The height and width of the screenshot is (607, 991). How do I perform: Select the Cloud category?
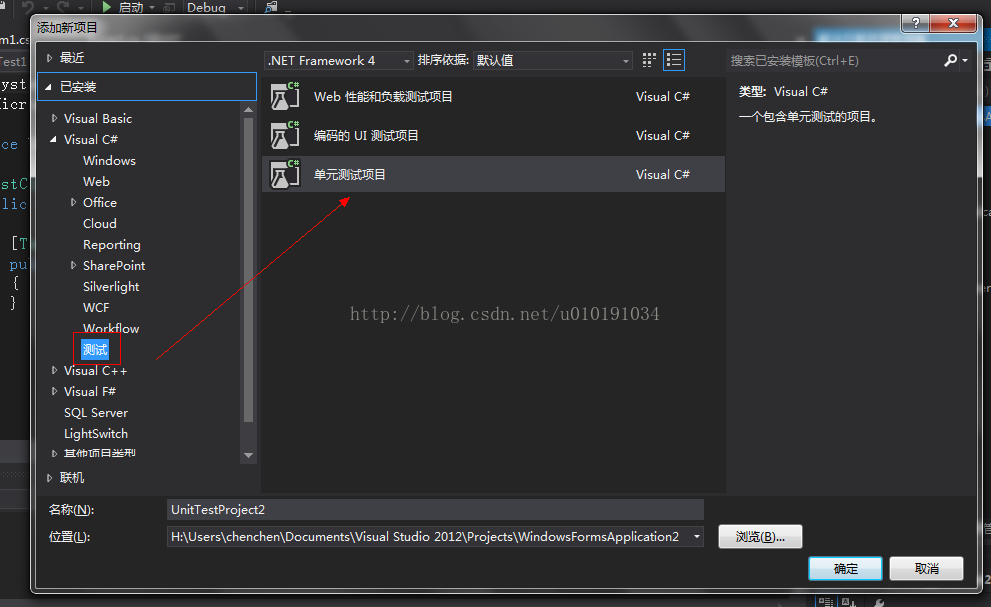pos(100,223)
